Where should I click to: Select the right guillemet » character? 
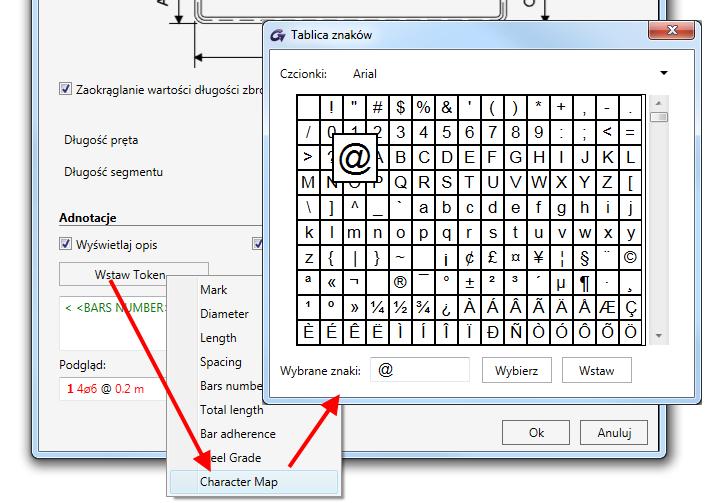point(354,307)
